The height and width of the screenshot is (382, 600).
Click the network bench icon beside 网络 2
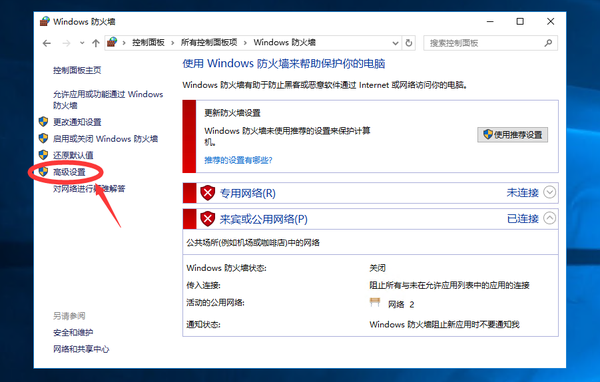[x=375, y=302]
